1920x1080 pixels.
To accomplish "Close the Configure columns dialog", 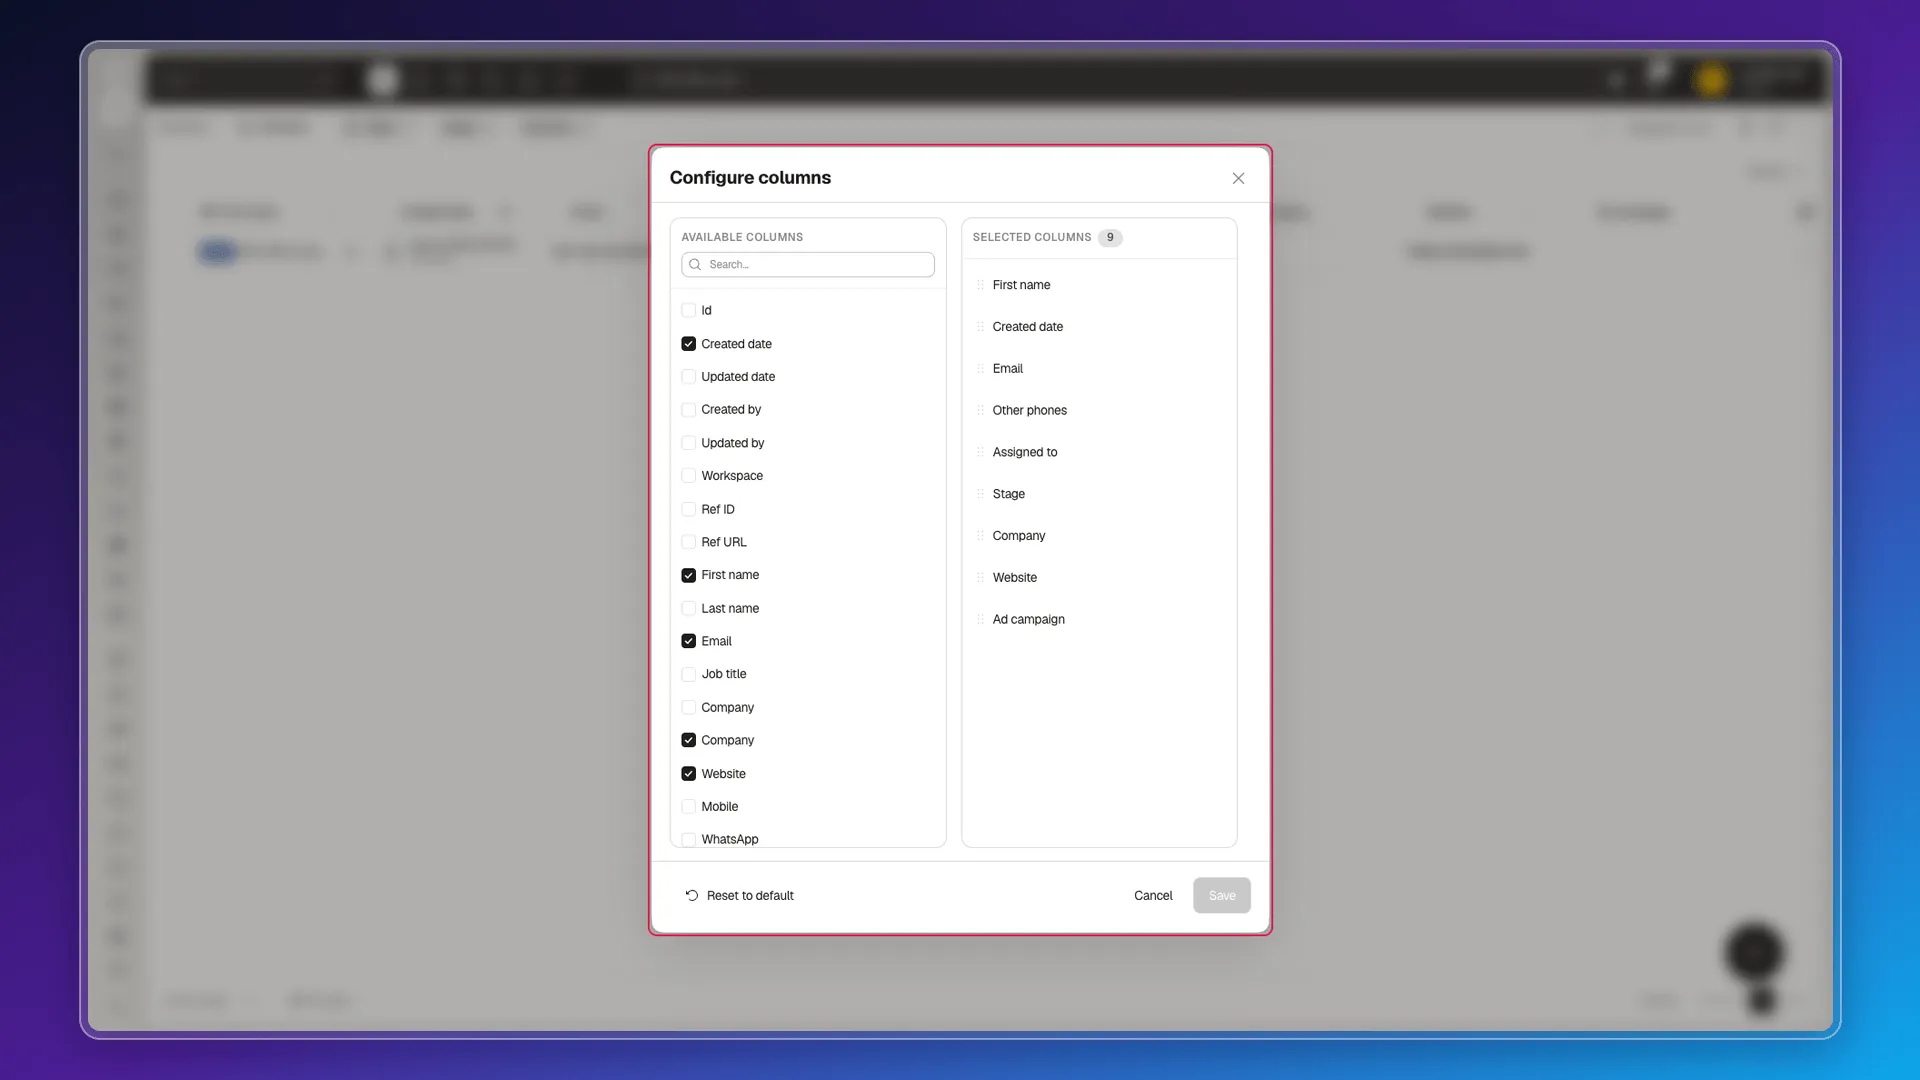I will click(x=1238, y=178).
